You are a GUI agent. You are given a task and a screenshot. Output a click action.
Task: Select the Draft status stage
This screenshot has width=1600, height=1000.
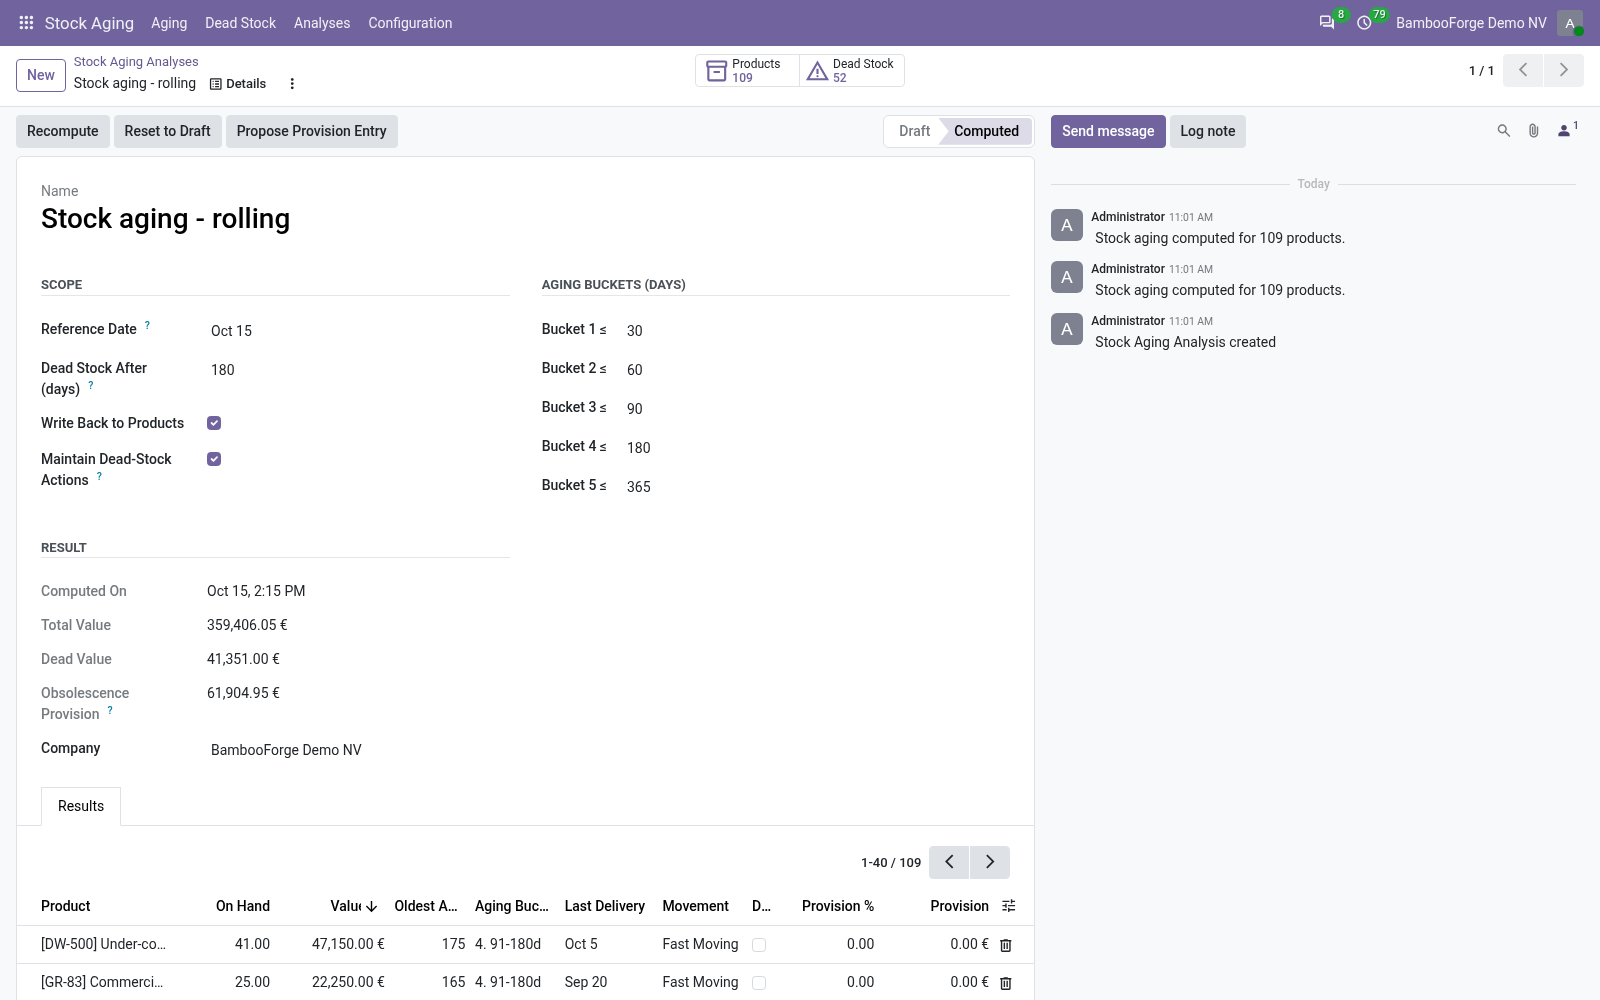coord(914,131)
